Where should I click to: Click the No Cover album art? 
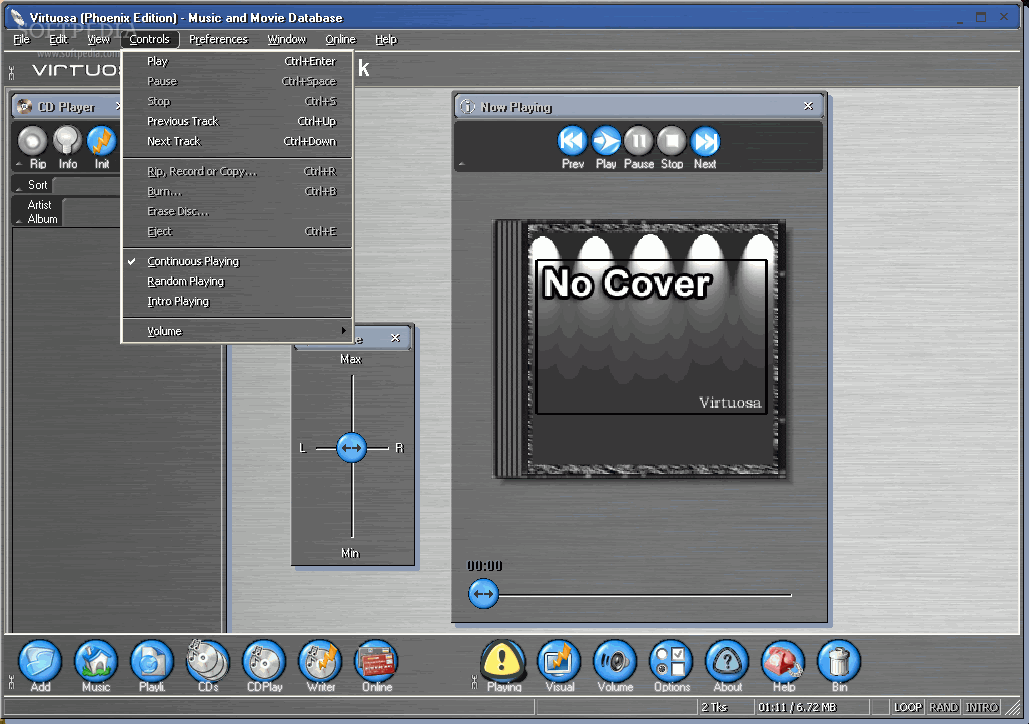[x=639, y=349]
